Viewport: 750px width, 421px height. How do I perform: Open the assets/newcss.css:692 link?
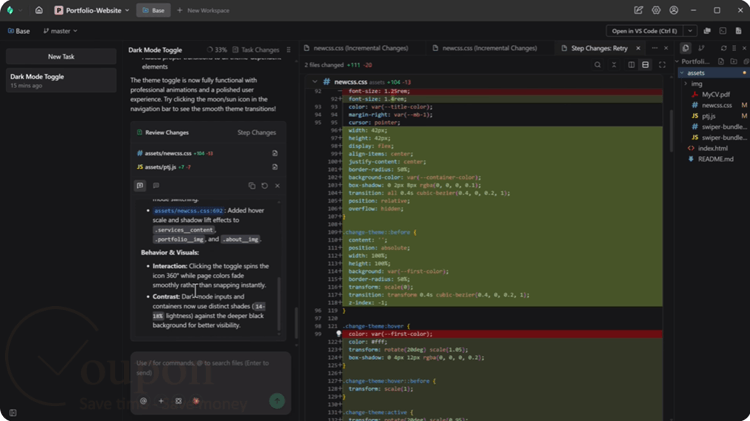click(x=188, y=210)
